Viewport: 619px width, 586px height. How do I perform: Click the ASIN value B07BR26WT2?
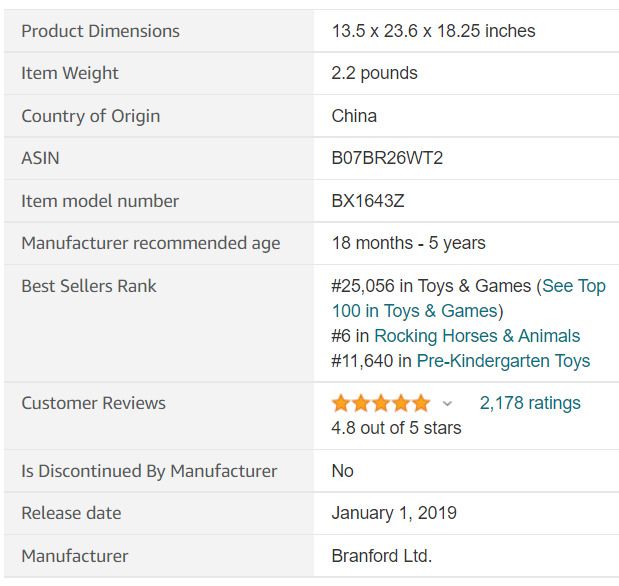tap(387, 158)
